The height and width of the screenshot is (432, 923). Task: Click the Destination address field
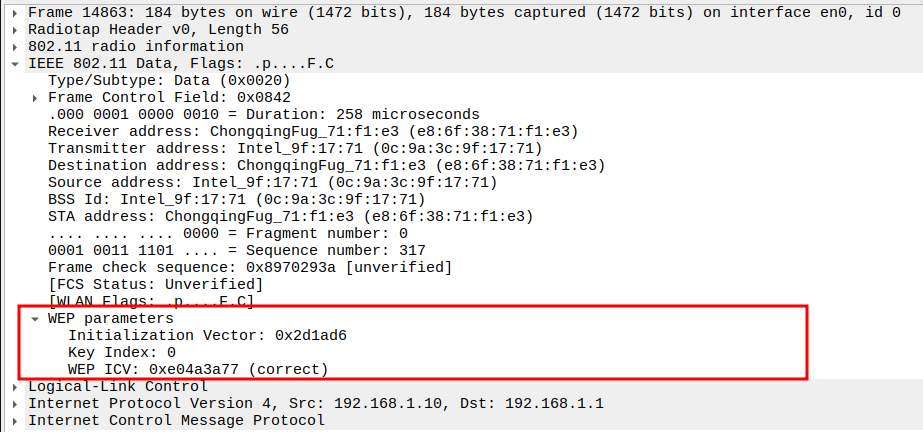click(326, 165)
